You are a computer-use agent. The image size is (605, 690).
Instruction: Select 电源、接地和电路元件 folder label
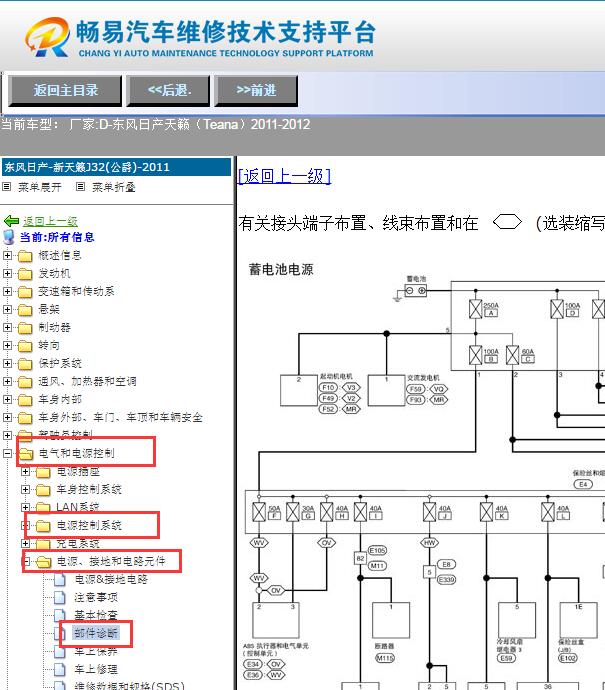(111, 562)
